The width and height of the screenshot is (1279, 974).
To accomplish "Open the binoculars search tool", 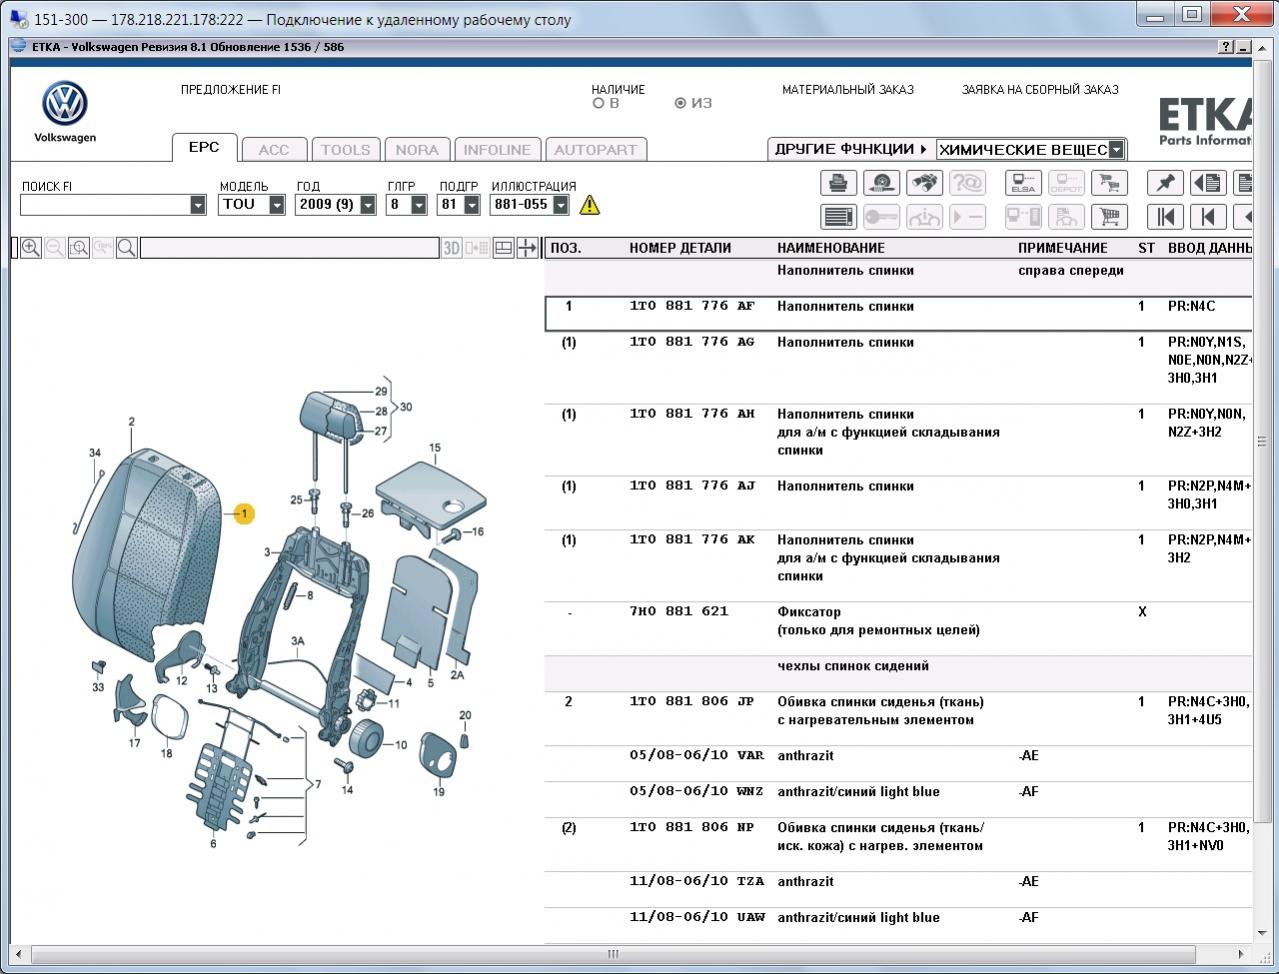I will click(x=924, y=183).
